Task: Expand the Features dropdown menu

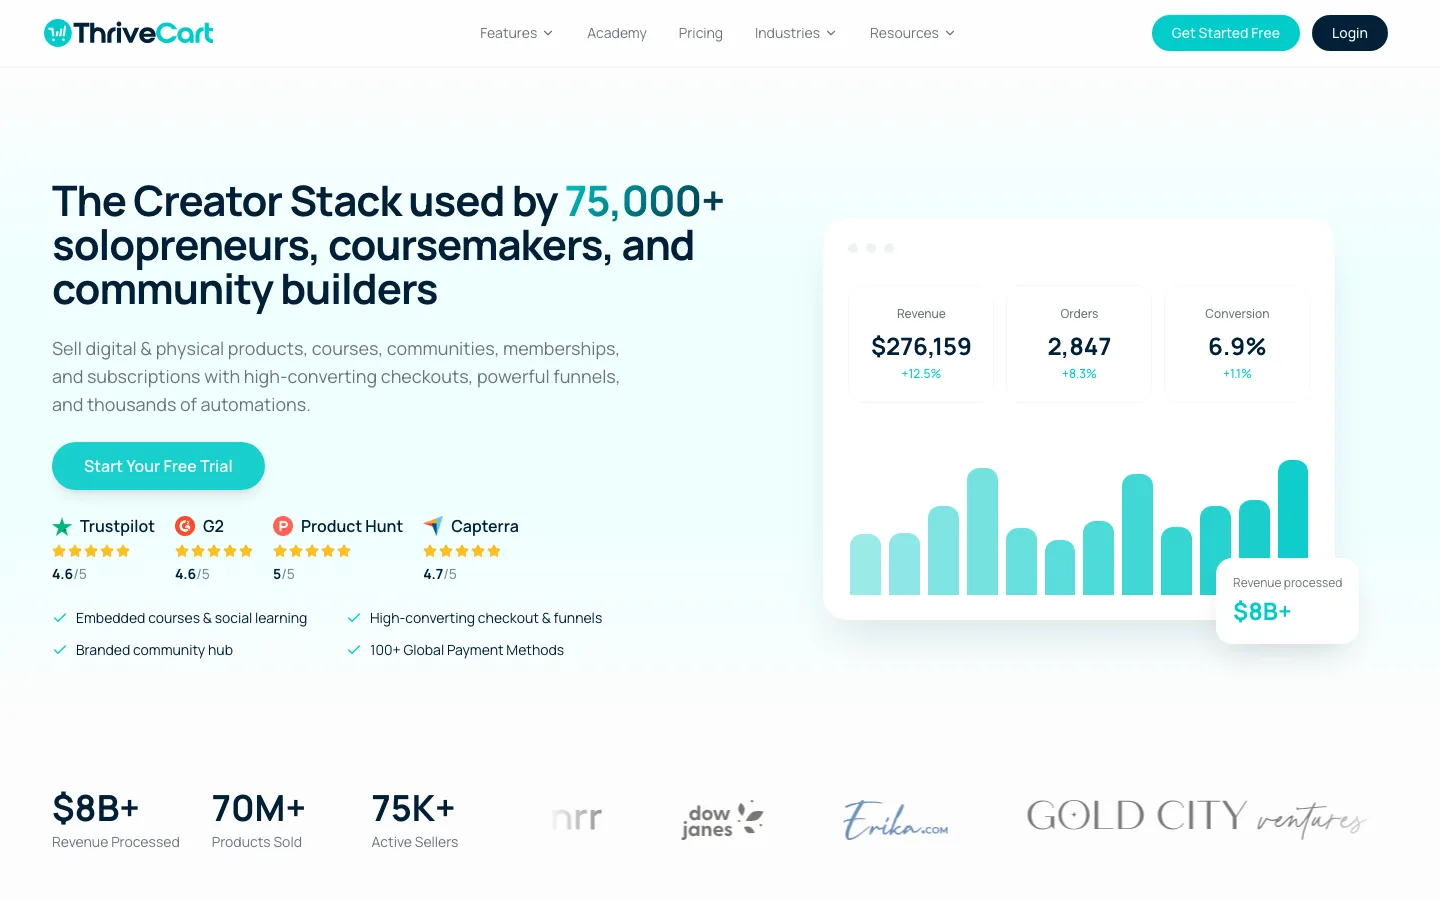Action: pyautogui.click(x=516, y=33)
